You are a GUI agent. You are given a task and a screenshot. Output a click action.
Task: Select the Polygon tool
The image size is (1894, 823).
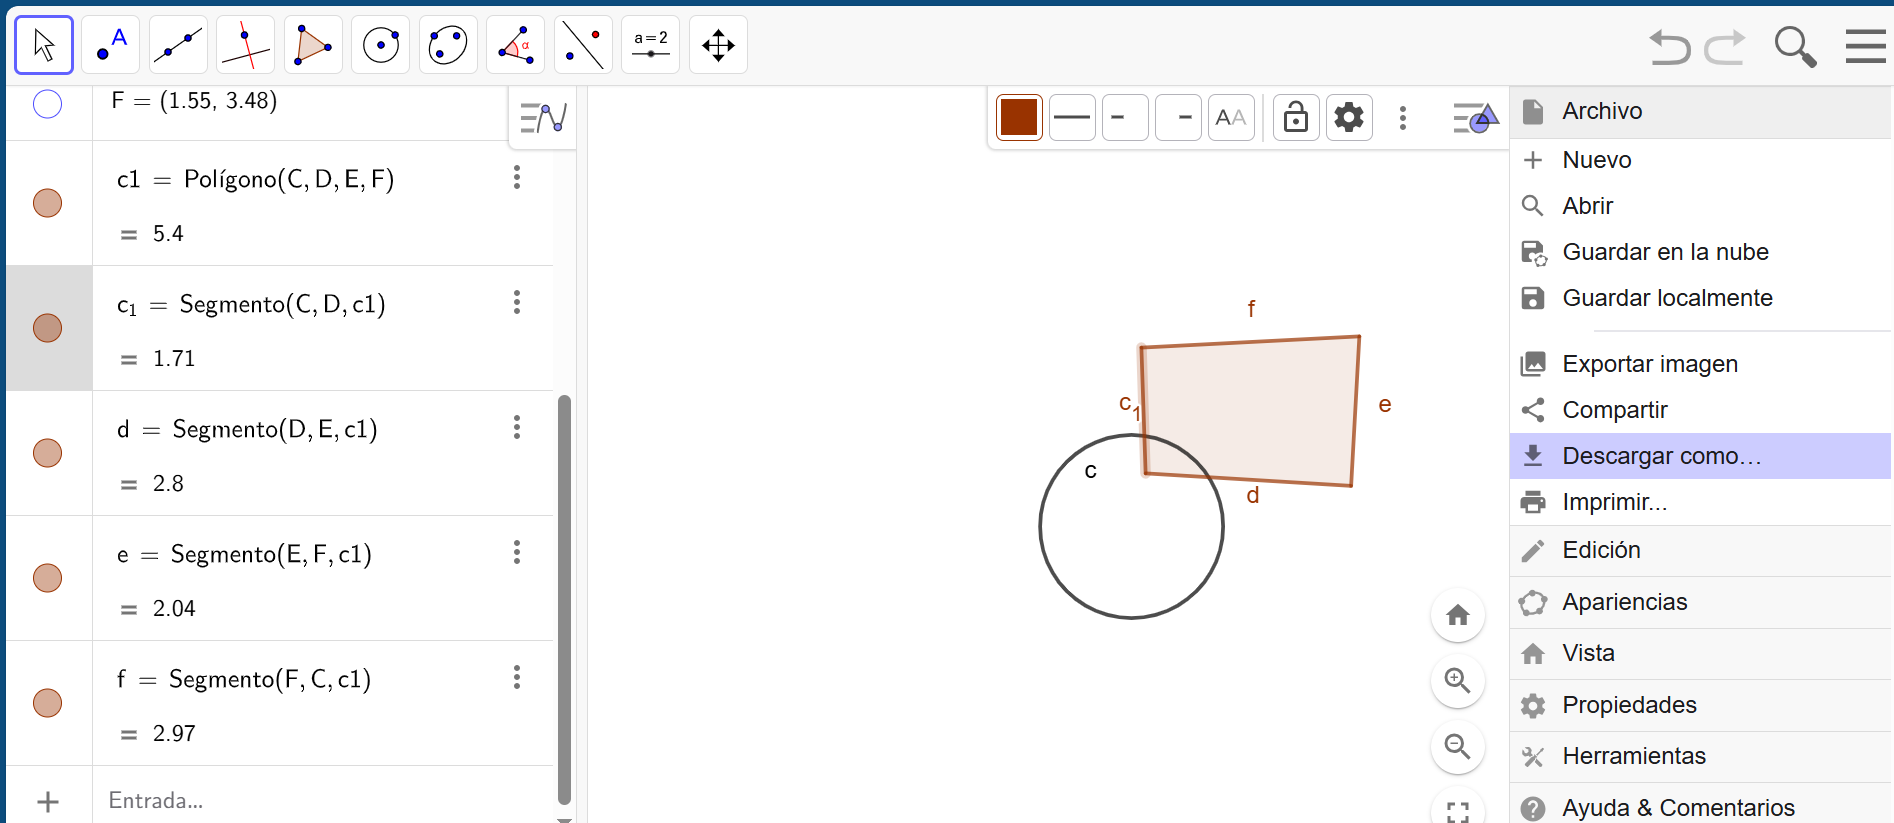click(x=313, y=45)
